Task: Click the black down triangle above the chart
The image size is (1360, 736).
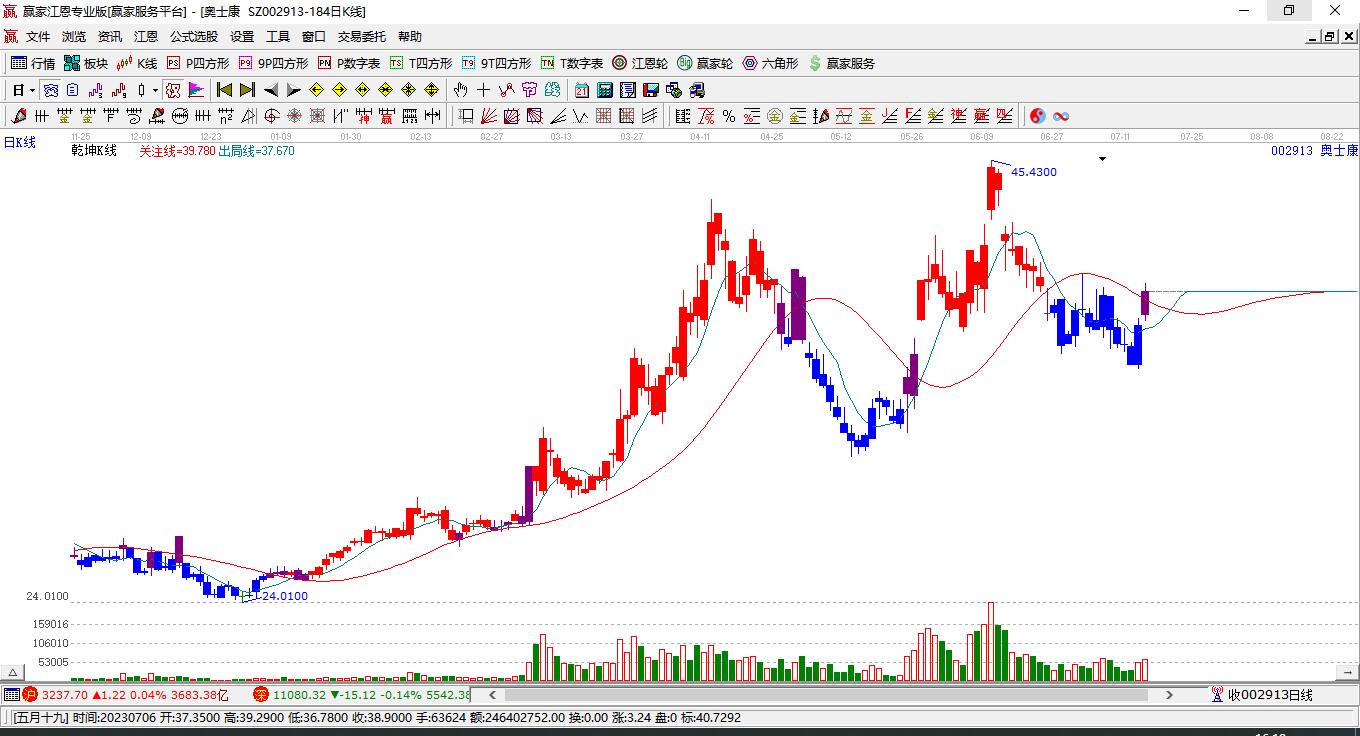Action: coord(1102,158)
